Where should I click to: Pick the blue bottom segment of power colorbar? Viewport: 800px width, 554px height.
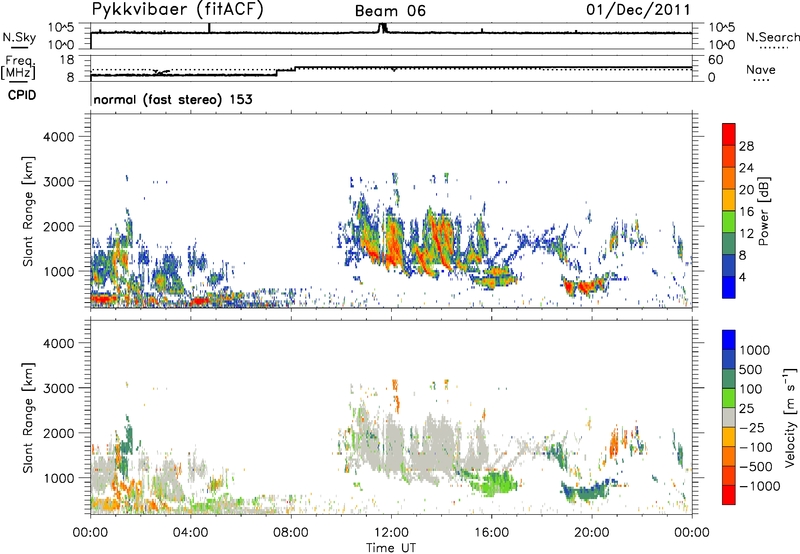point(729,288)
